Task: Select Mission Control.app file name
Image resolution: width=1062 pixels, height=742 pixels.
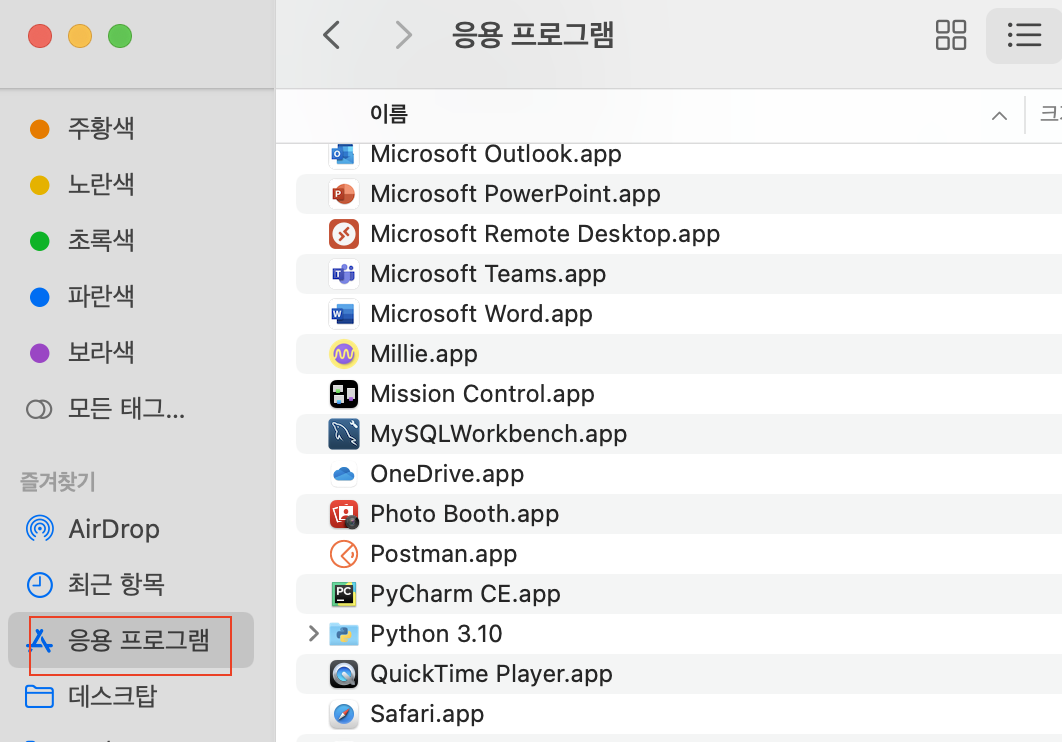Action: [x=482, y=394]
